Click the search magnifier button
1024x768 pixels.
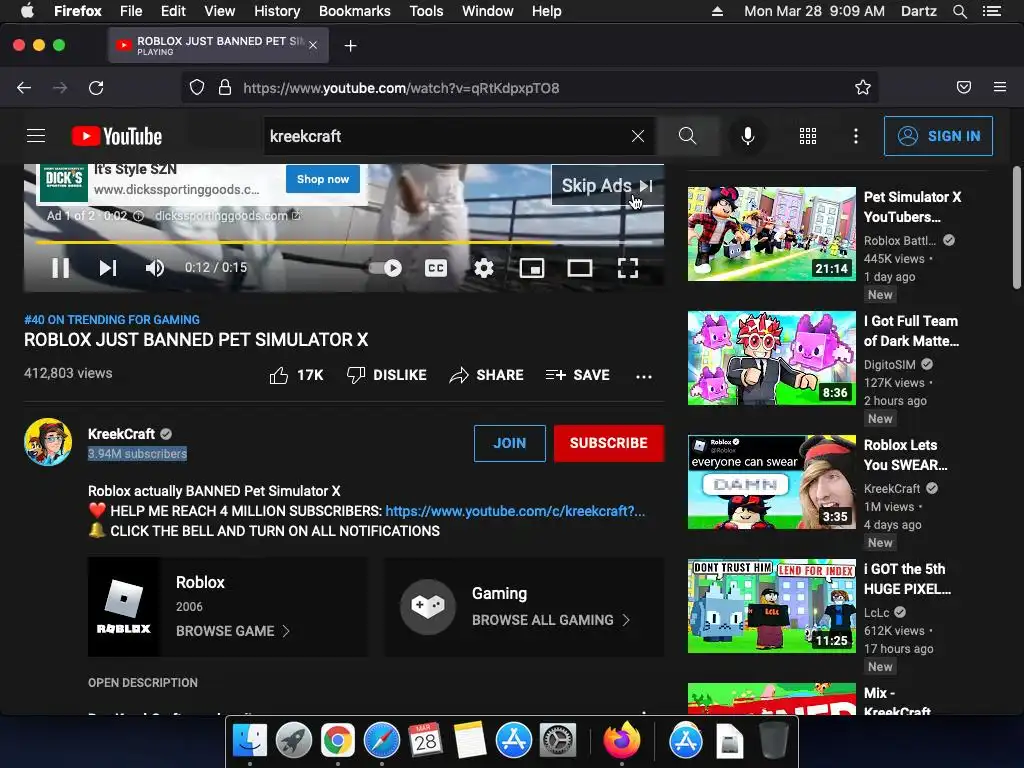click(x=687, y=136)
